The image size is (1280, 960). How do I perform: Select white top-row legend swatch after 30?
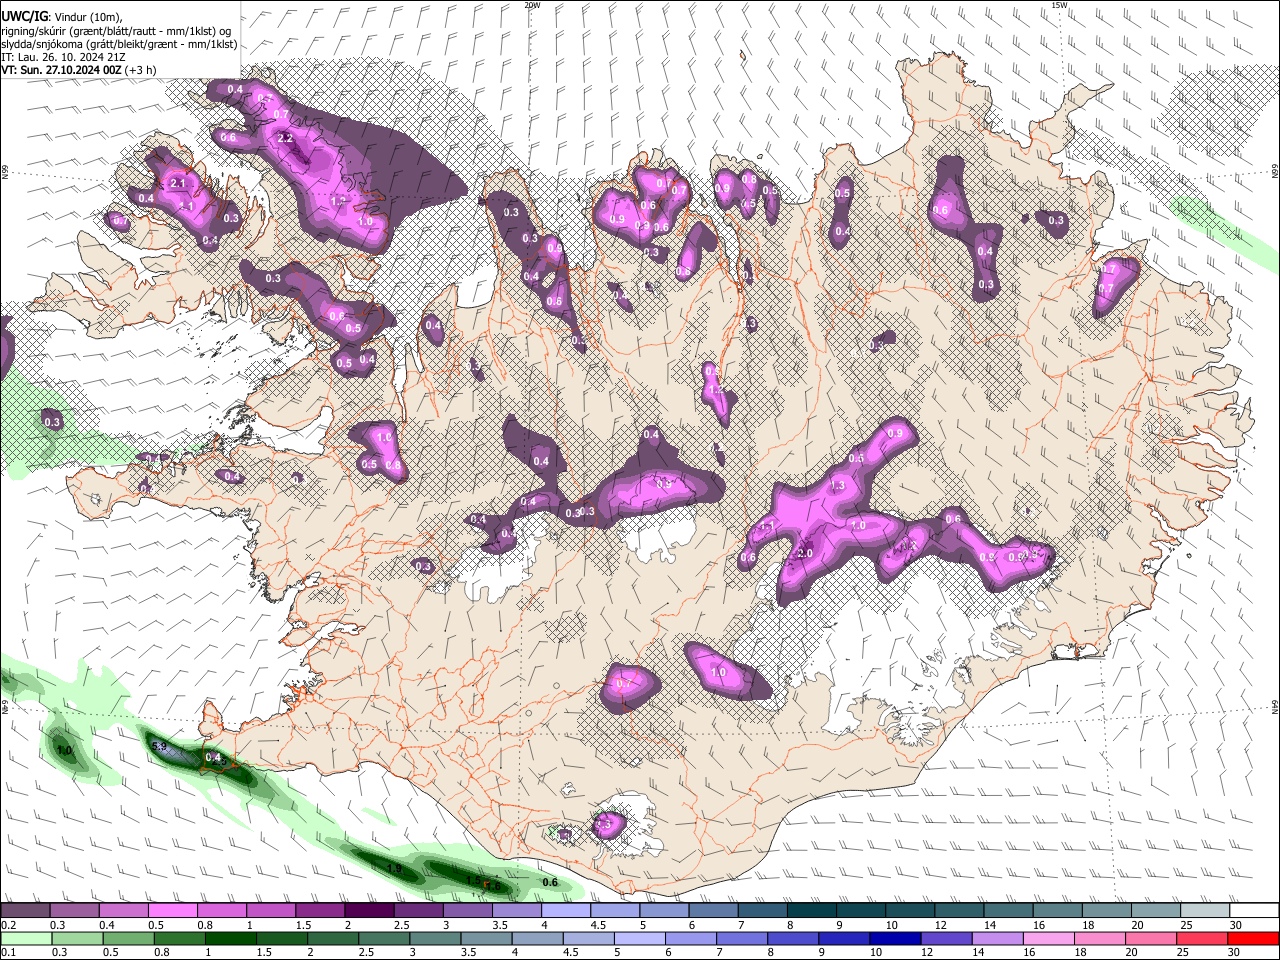pyautogui.click(x=1255, y=911)
